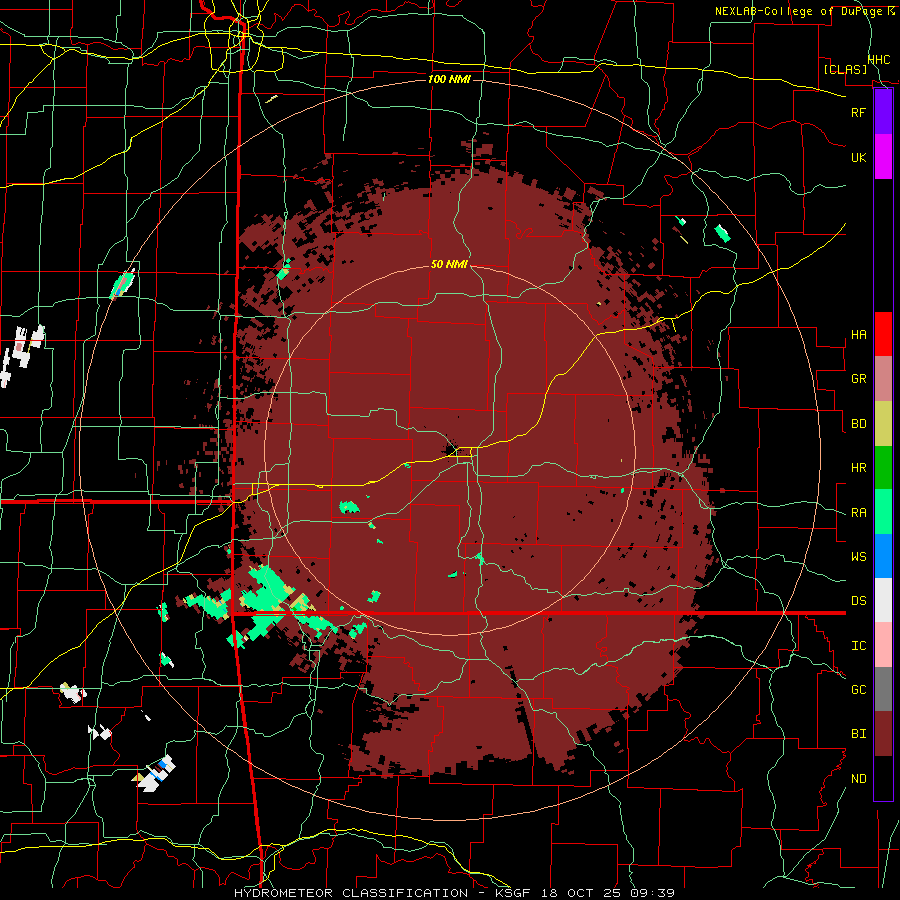This screenshot has height=900, width=900.
Task: Click the HHC product code text
Action: point(879,60)
